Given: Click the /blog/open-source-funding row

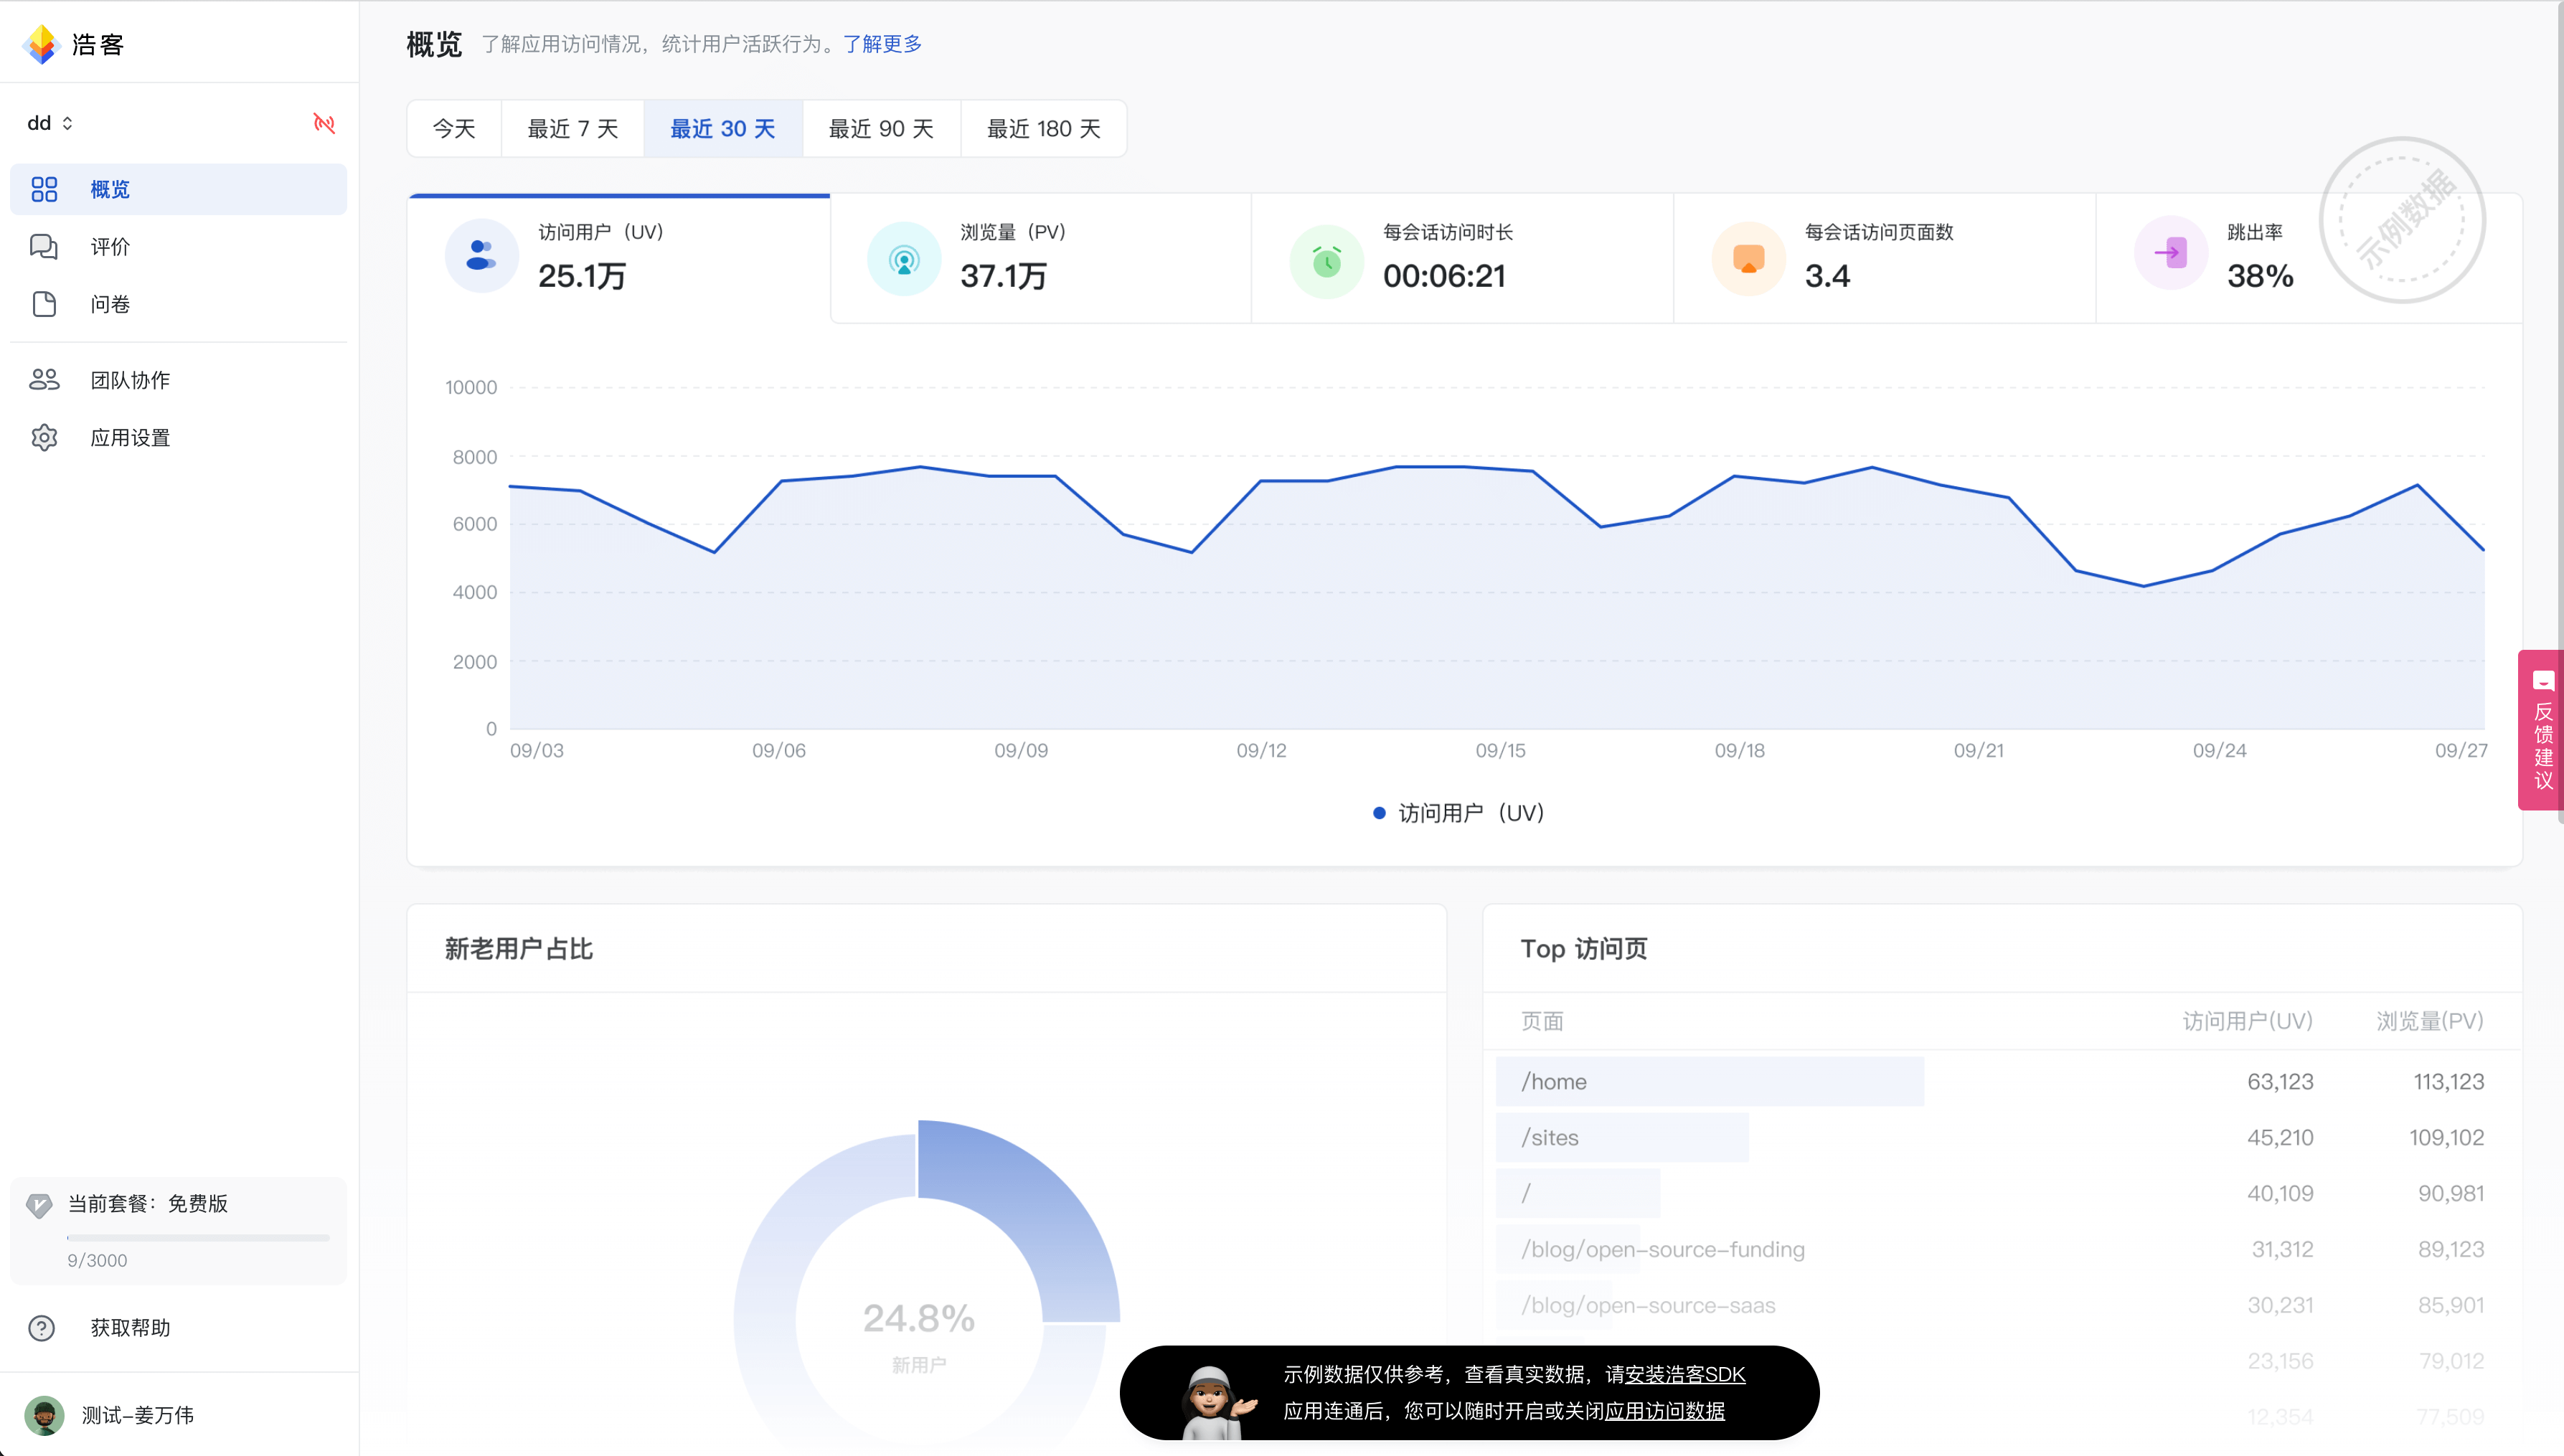Looking at the screenshot, I should coord(2002,1249).
